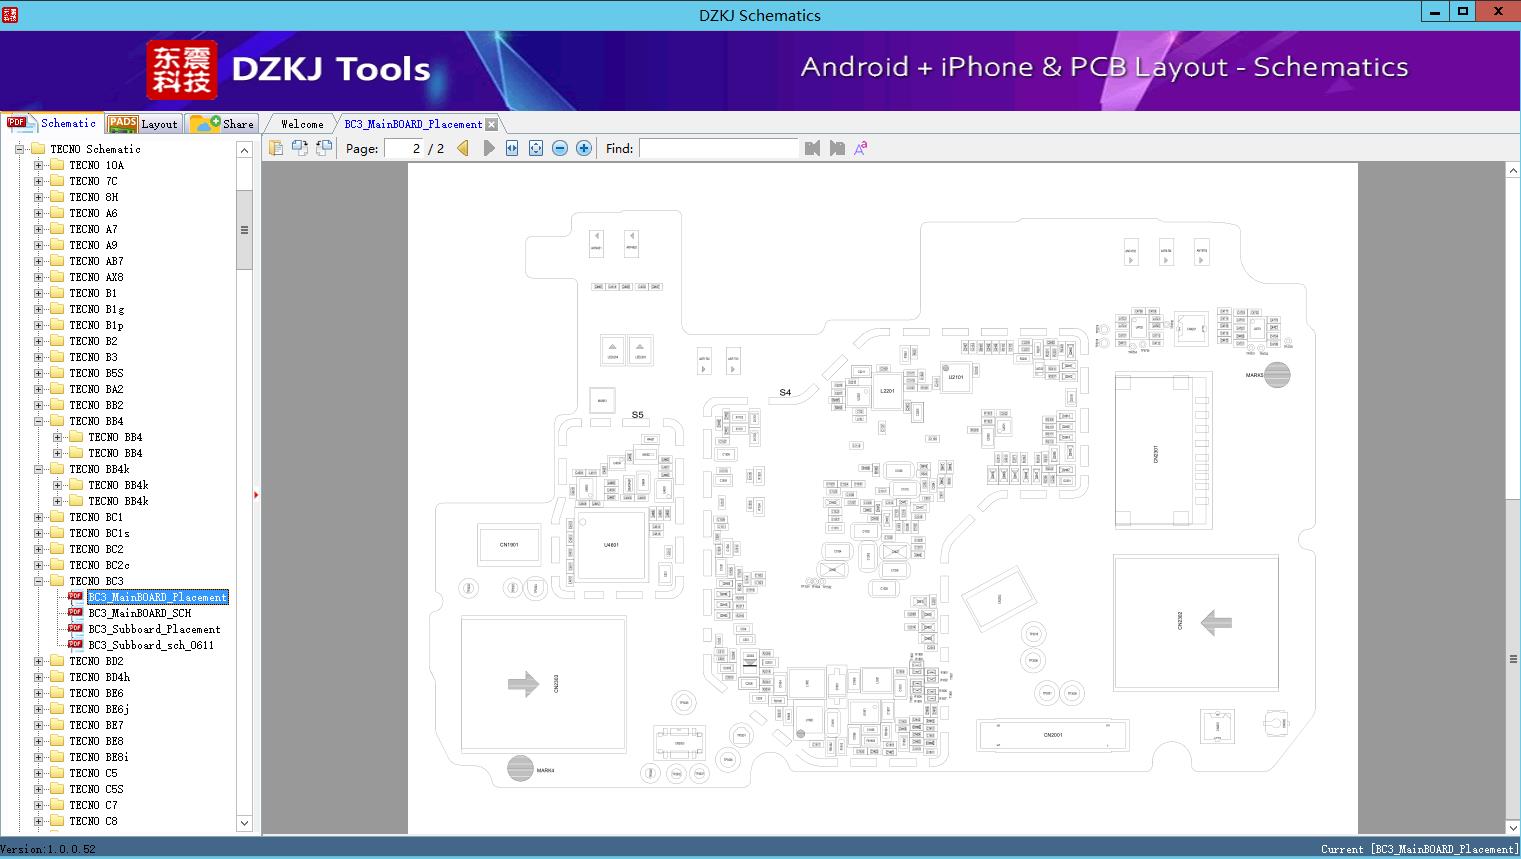The image size is (1521, 859).
Task: Expand the TECNO C8 folder
Action: tap(38, 821)
